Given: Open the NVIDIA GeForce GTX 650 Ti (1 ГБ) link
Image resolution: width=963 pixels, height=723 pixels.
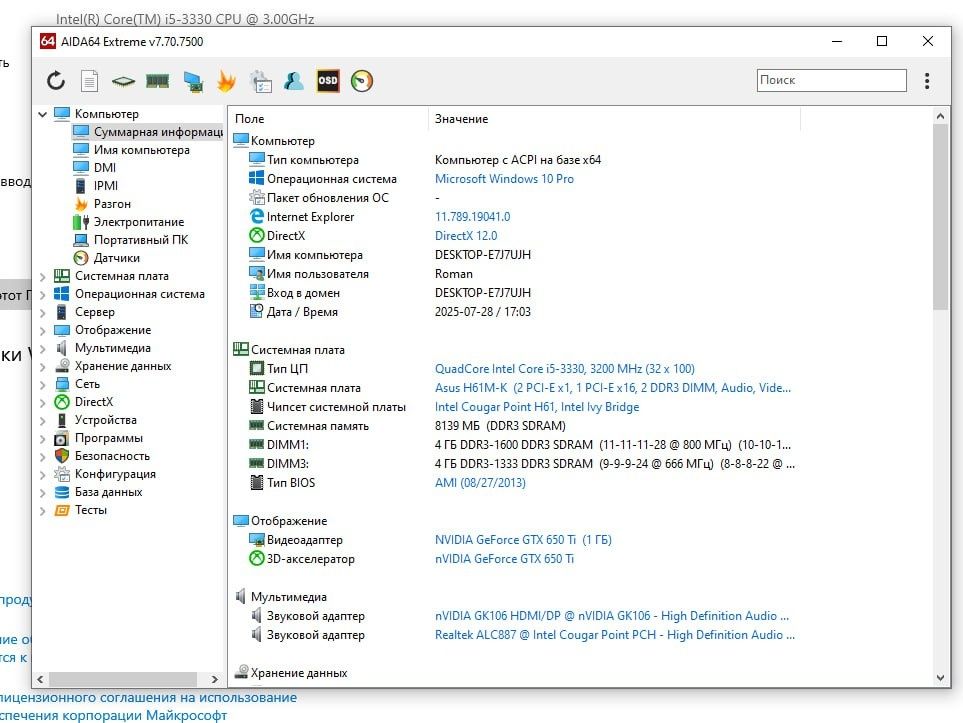Looking at the screenshot, I should pyautogui.click(x=523, y=540).
